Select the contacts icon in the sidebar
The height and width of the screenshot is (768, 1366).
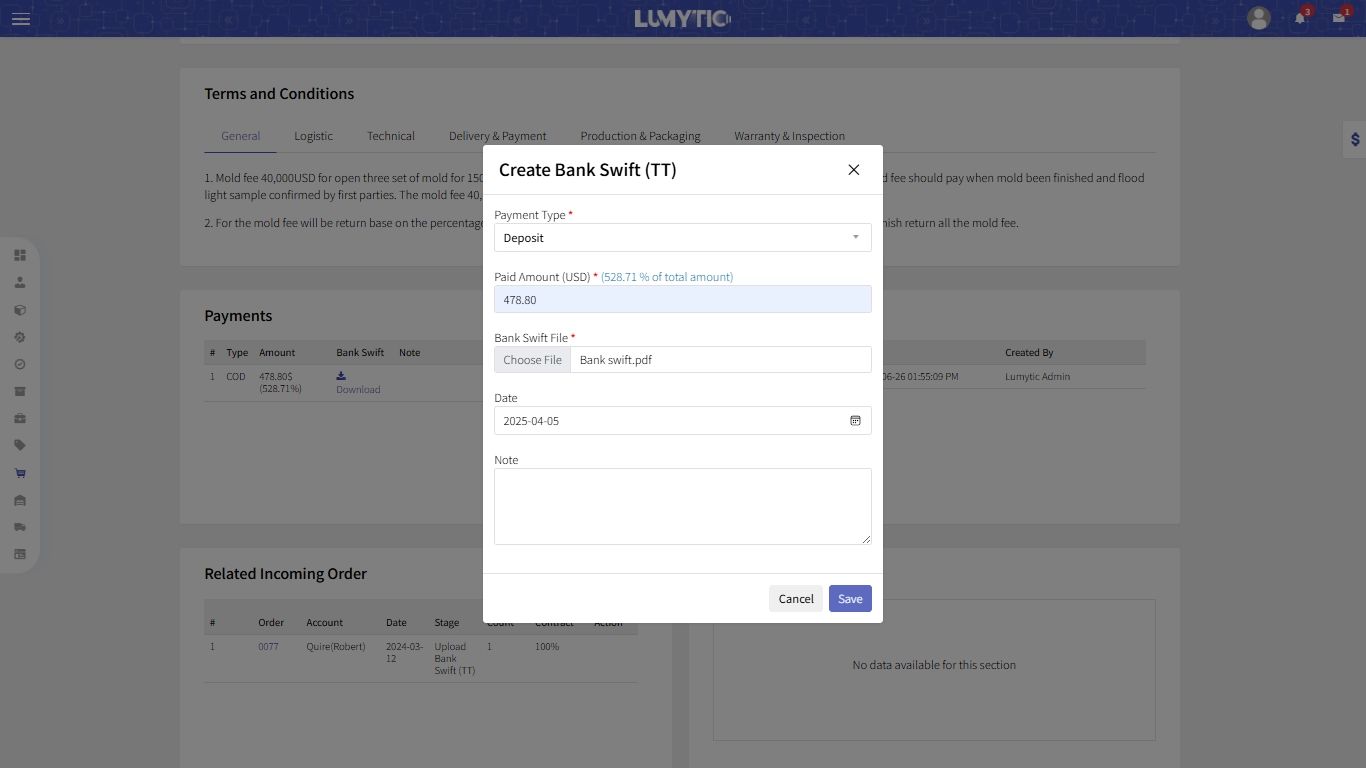pos(20,283)
